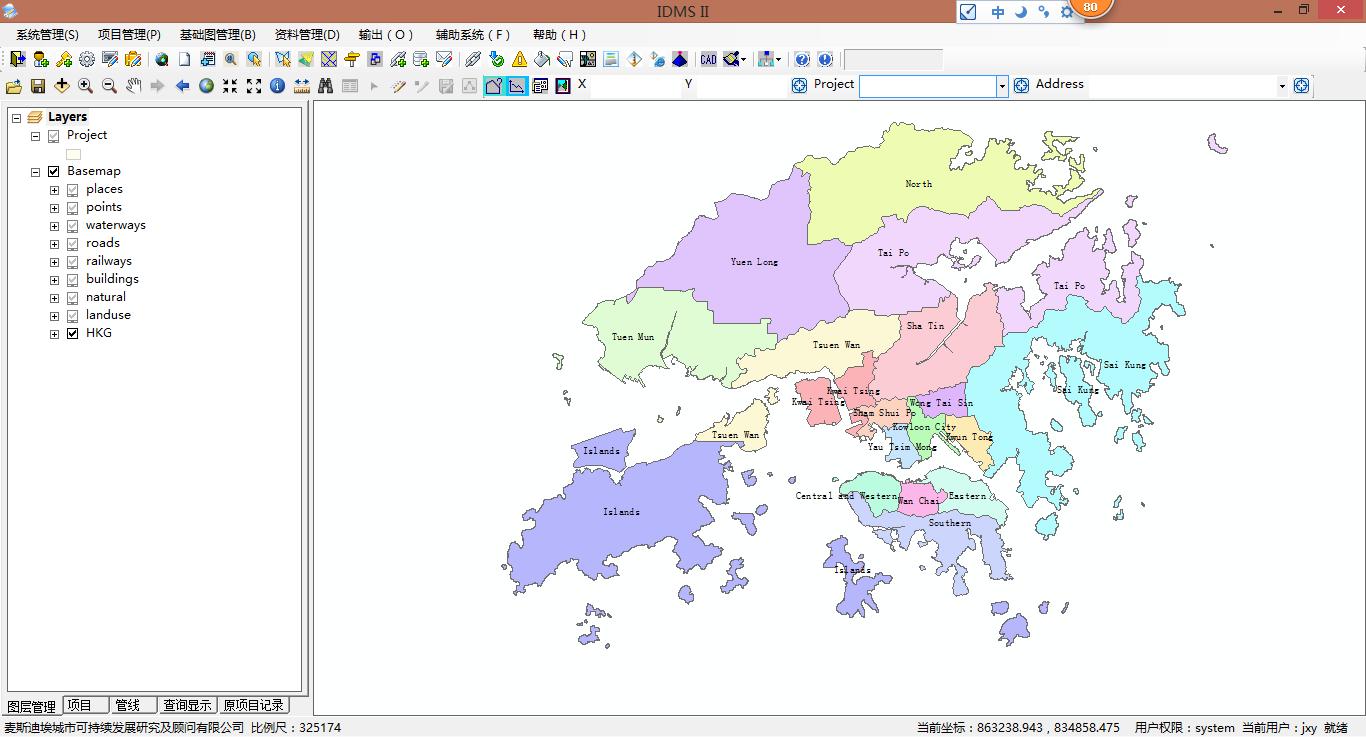Image resolution: width=1366 pixels, height=737 pixels.
Task: Select the Identify info tool
Action: 278,86
